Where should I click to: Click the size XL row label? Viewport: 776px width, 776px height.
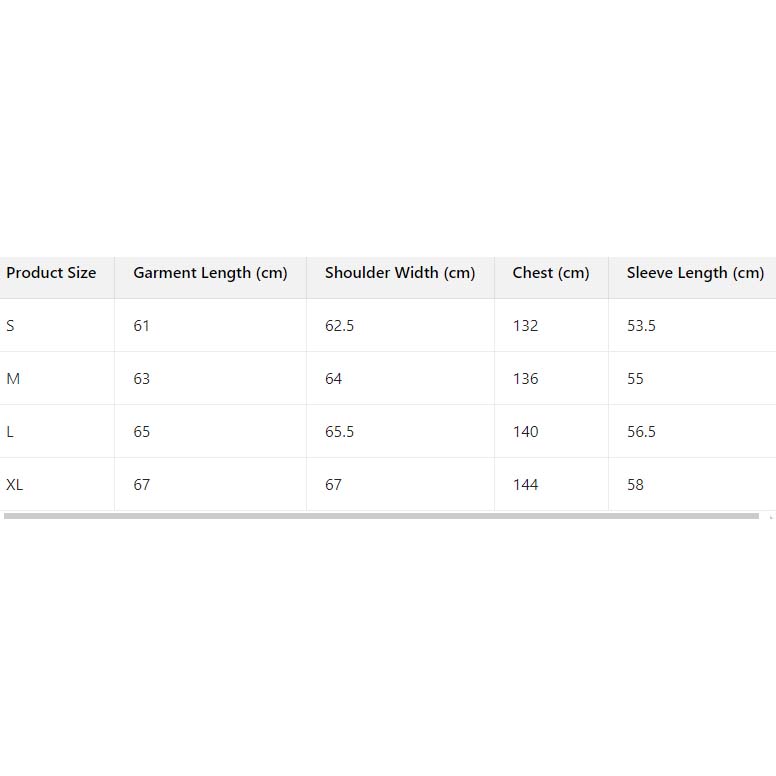15,485
